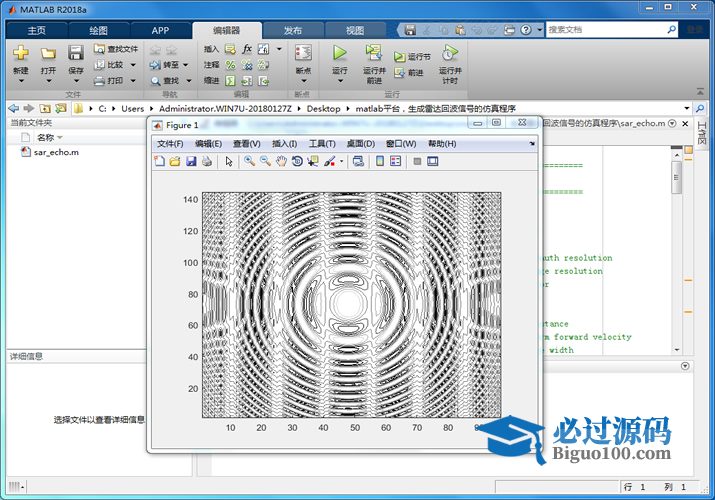
Task: Click the 查找文件 (Find Files) button
Action: coord(116,48)
